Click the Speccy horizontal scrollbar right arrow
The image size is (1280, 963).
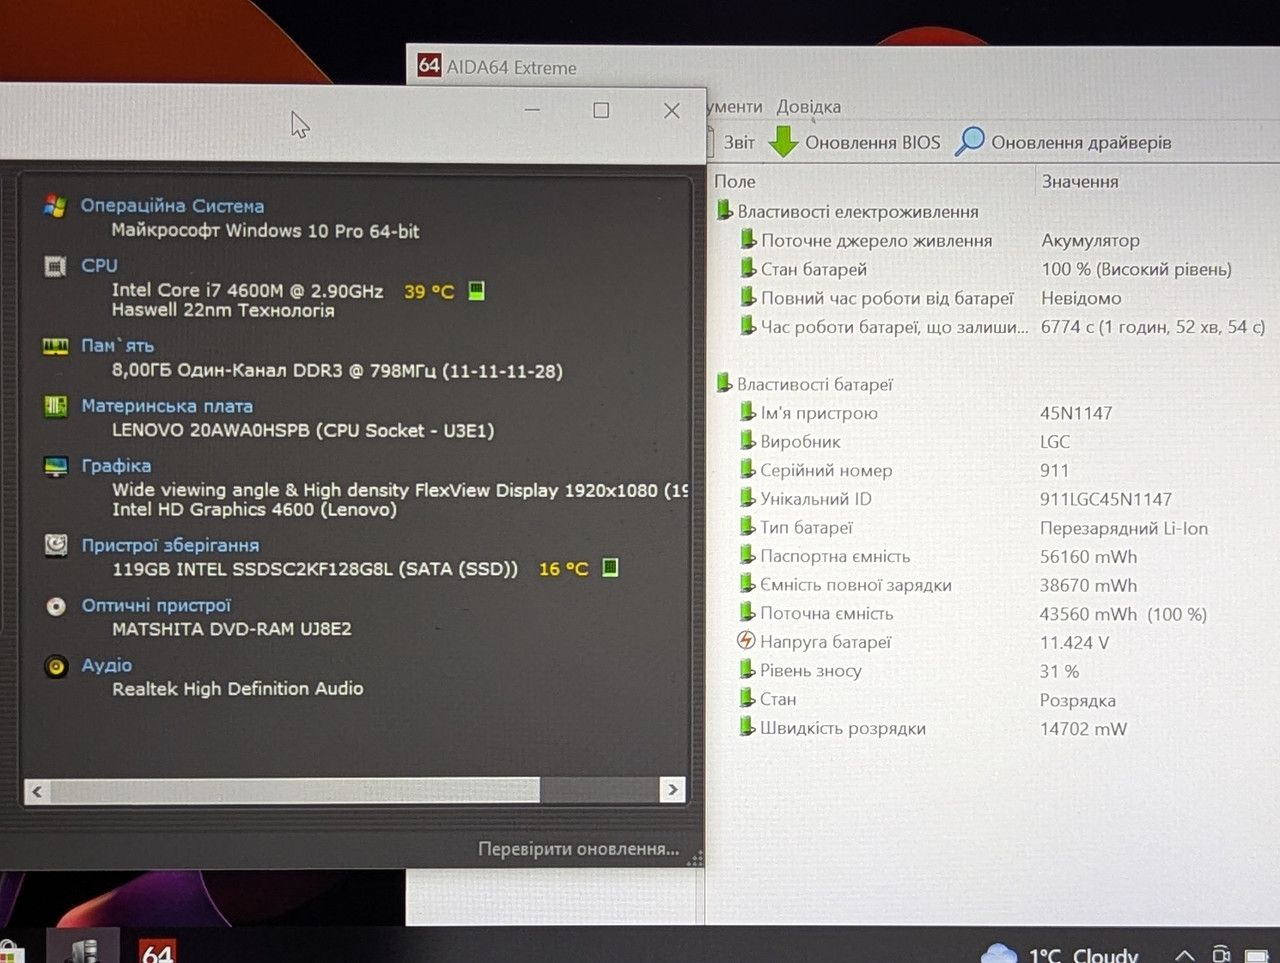pos(673,790)
